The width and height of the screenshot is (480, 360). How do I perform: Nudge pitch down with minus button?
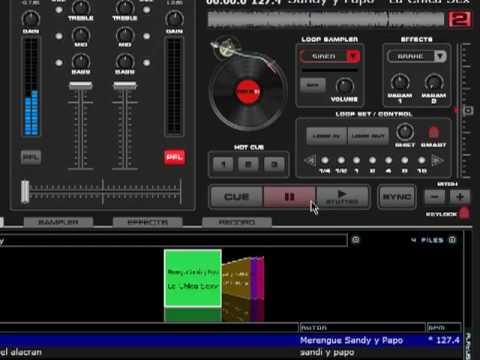click(x=435, y=197)
